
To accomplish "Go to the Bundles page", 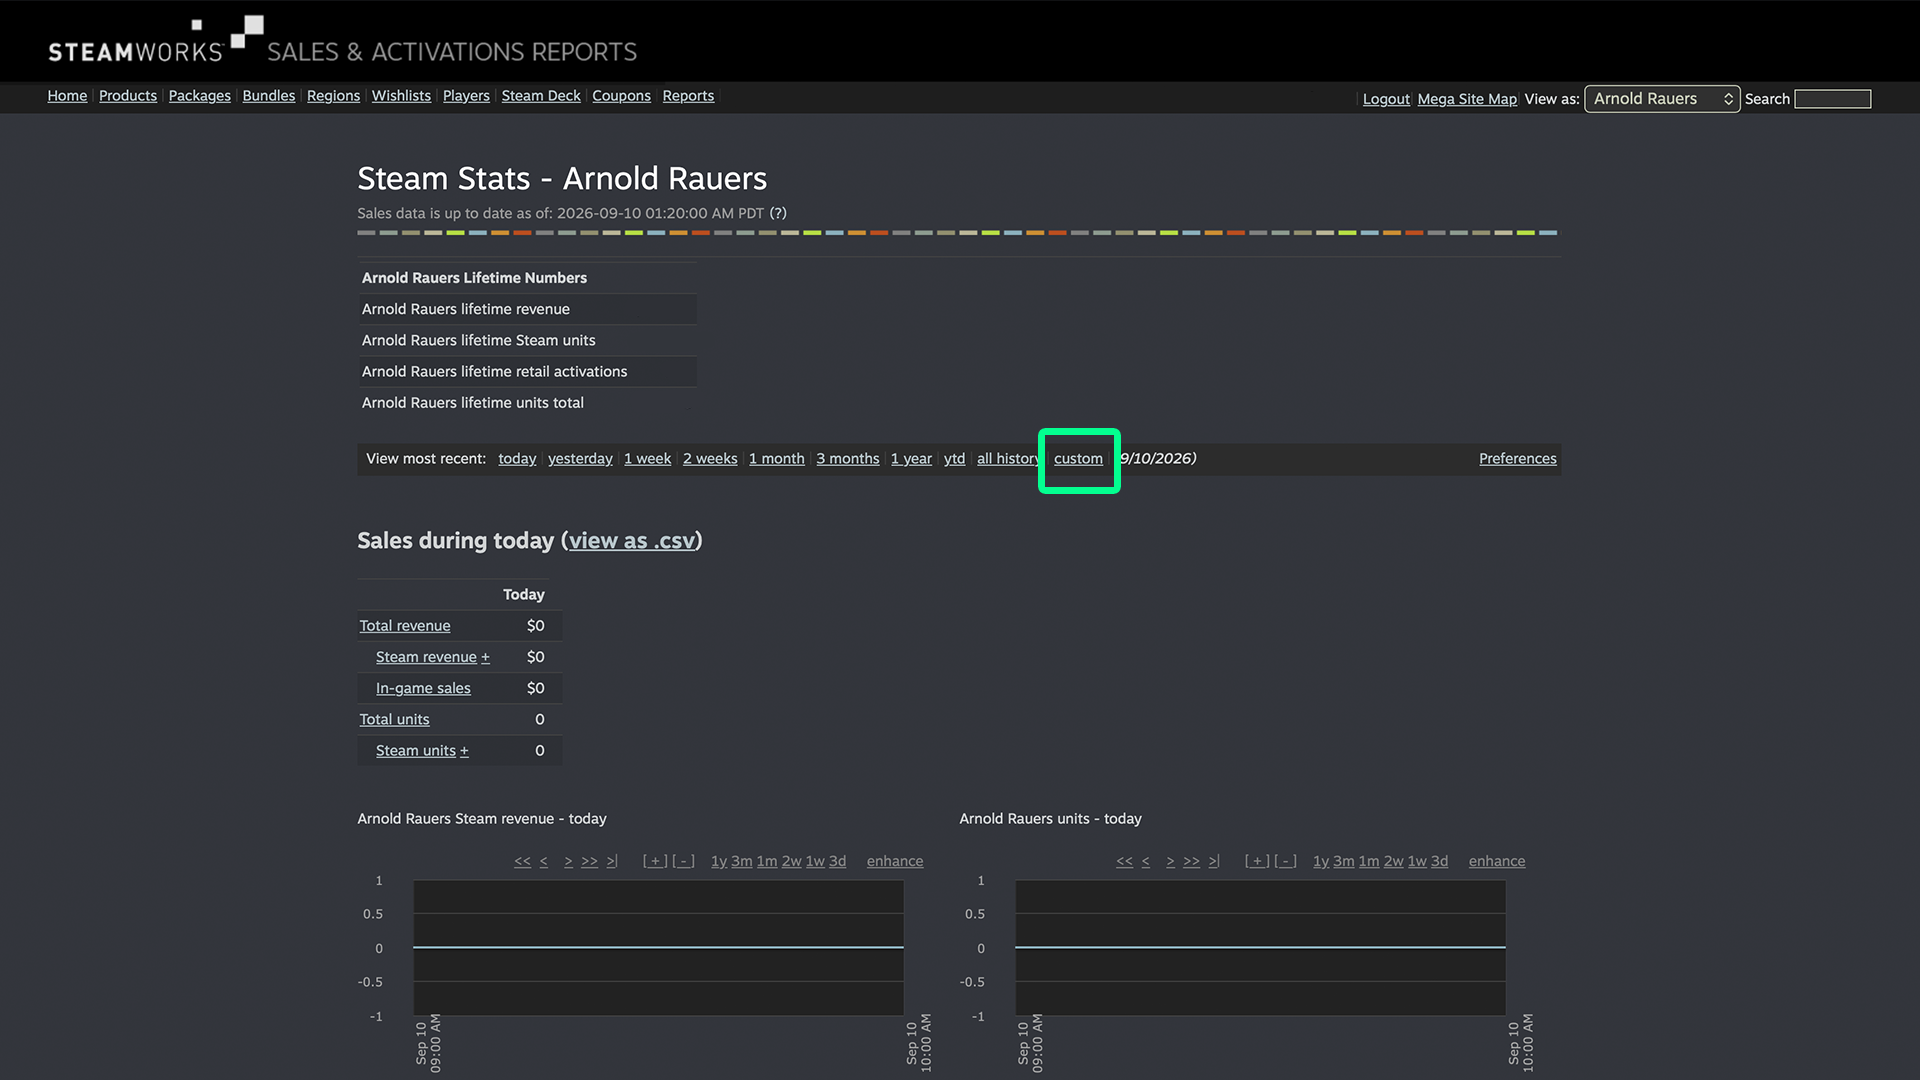I will 269,96.
